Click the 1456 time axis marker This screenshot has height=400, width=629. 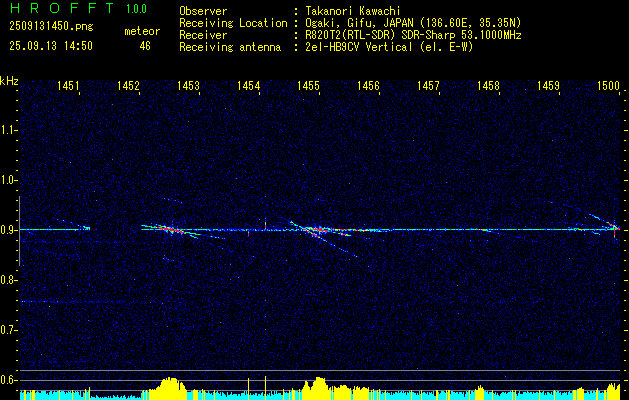click(369, 85)
